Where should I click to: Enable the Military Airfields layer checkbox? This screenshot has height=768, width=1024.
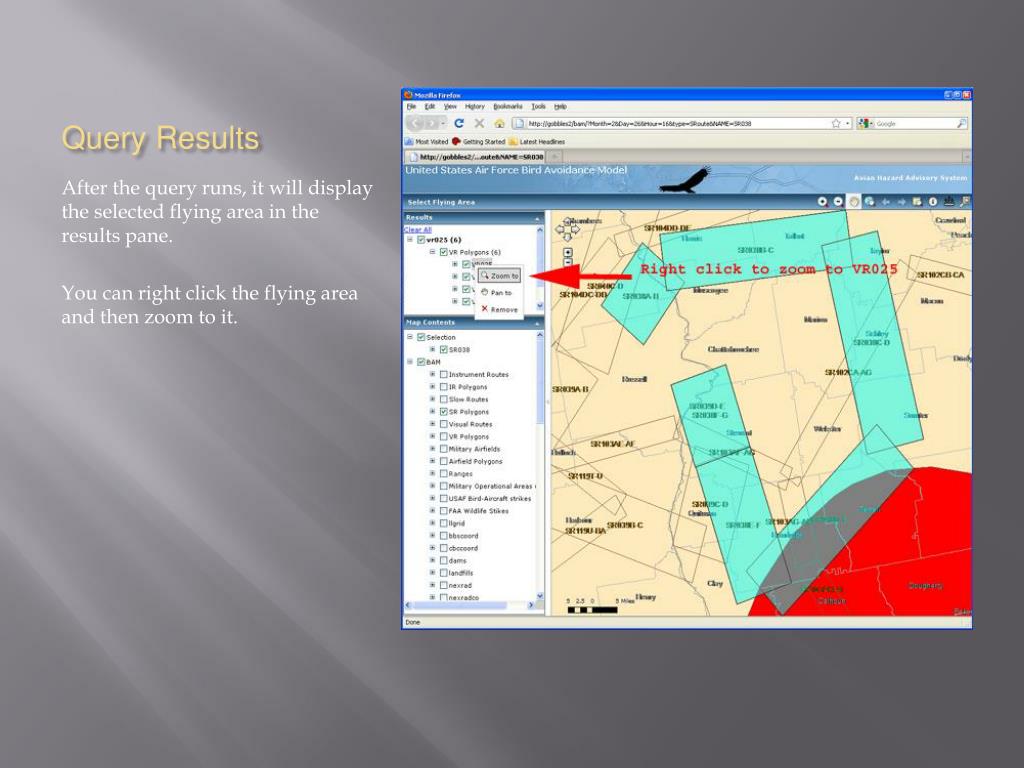443,449
